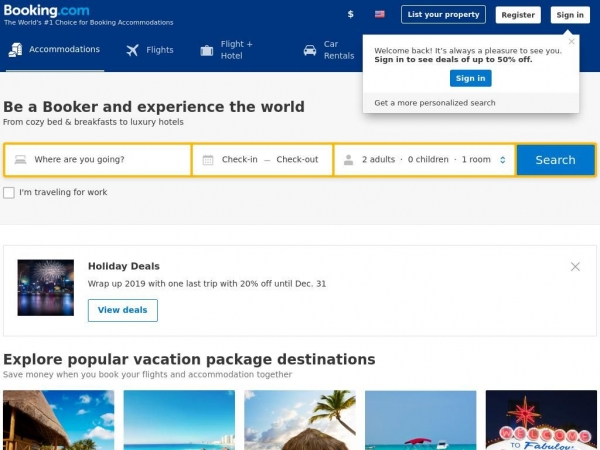Click the Be a Booker headline

point(154,107)
